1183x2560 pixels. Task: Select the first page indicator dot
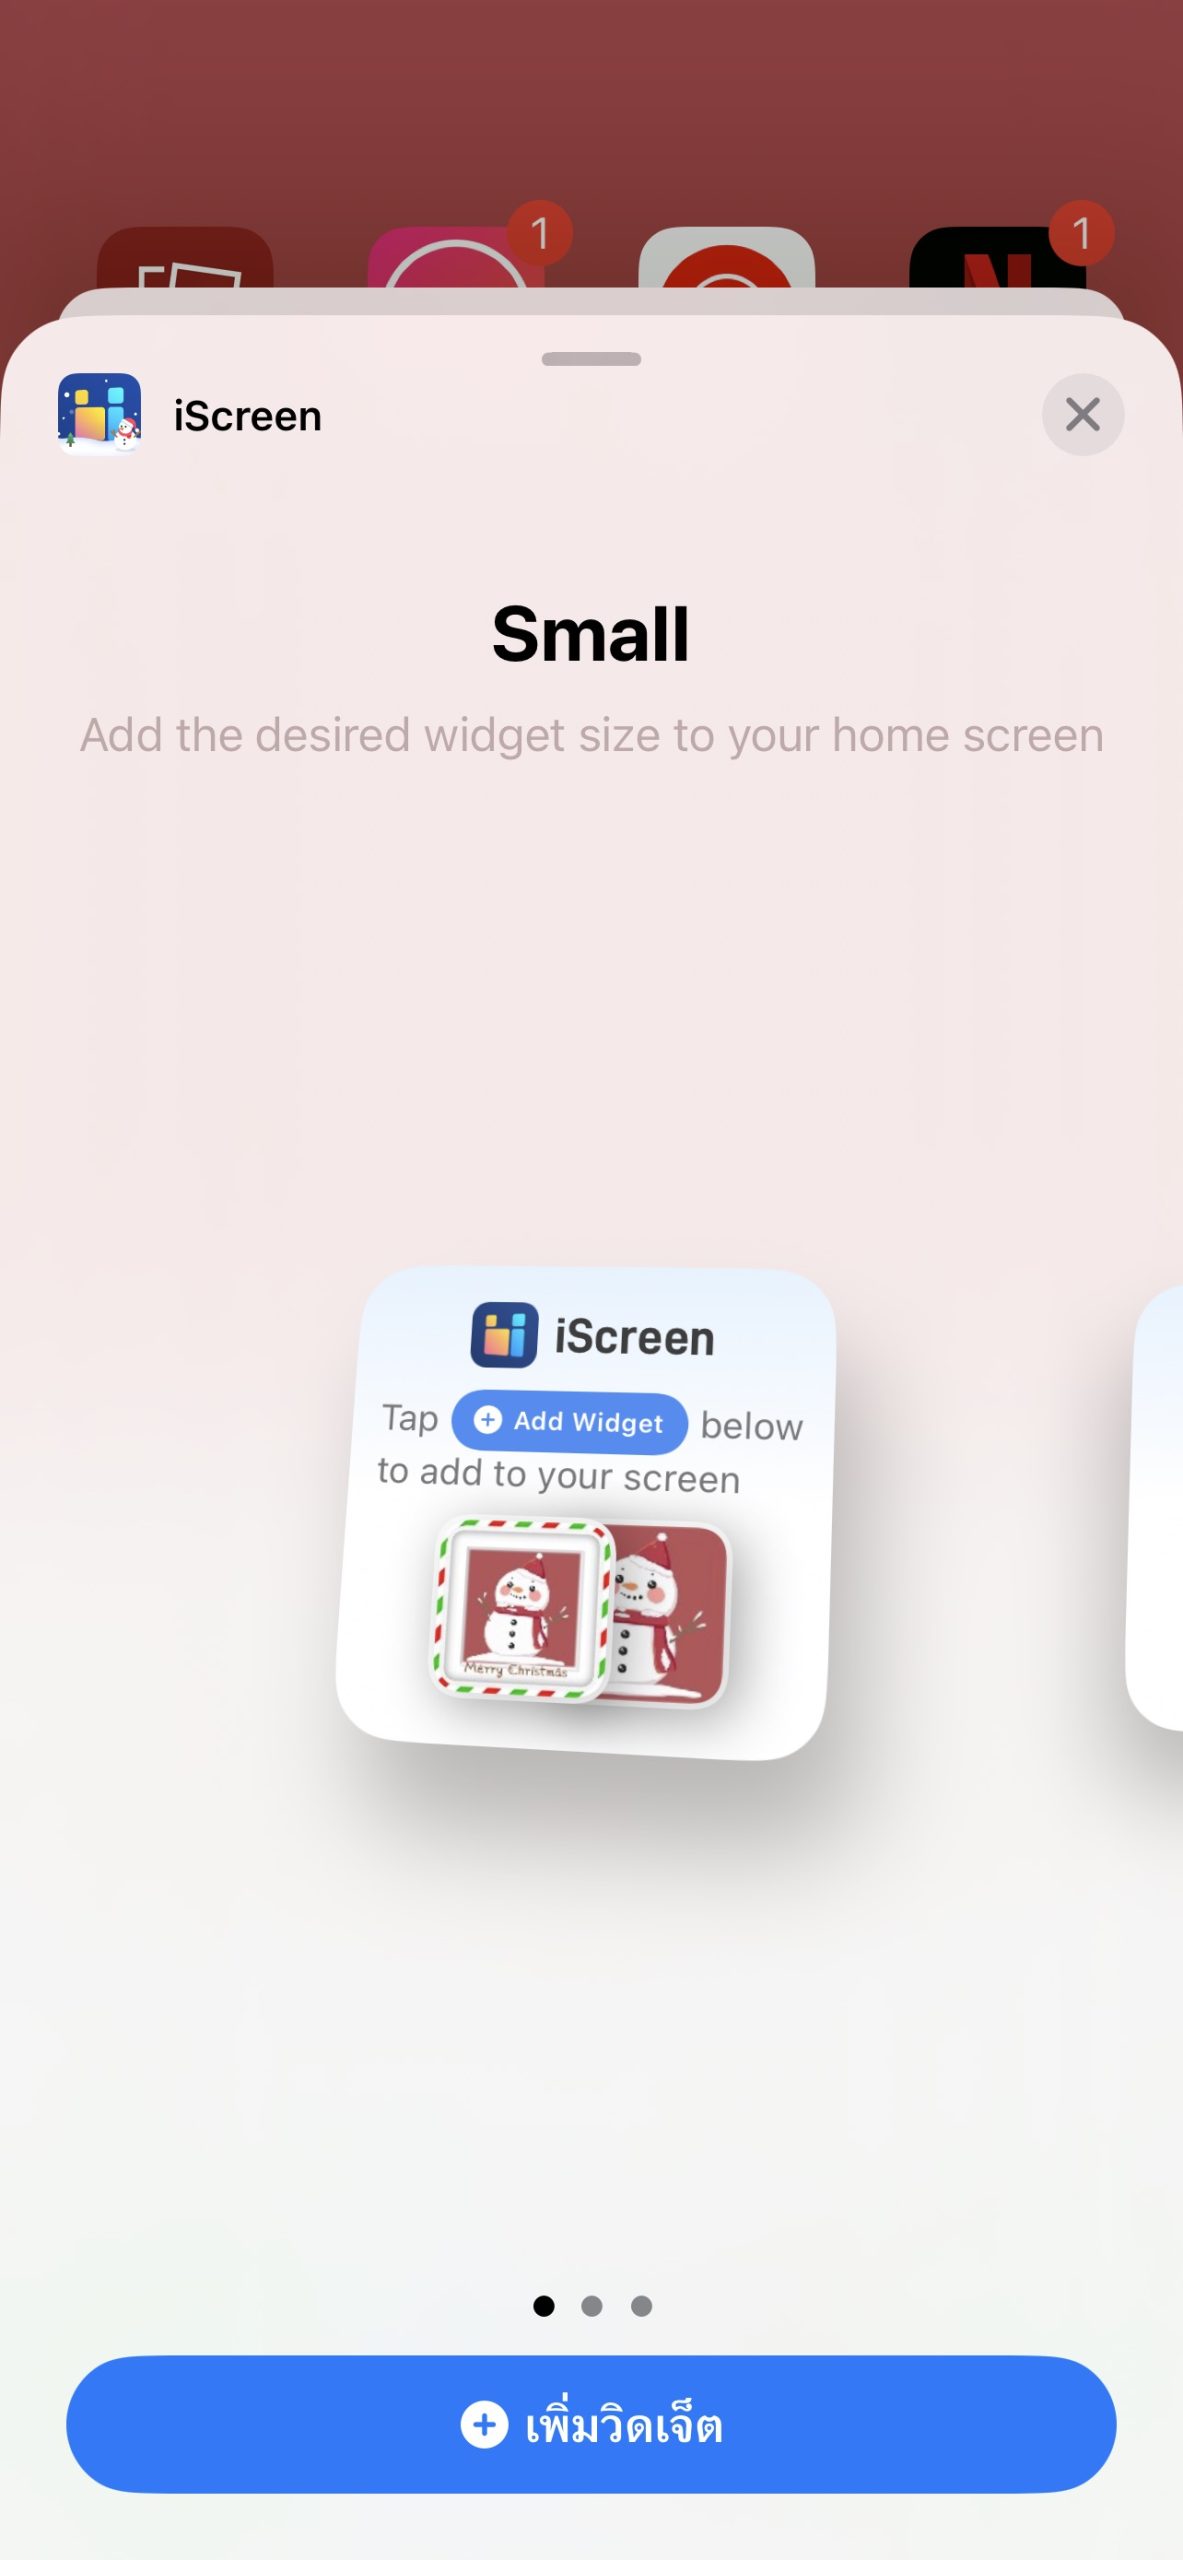544,2306
